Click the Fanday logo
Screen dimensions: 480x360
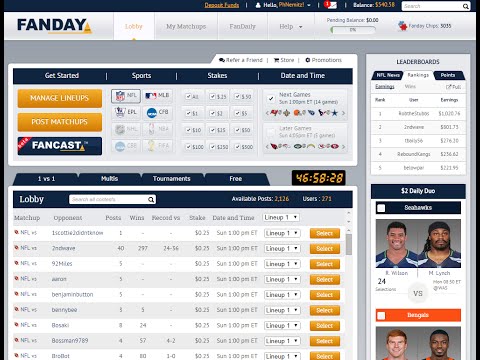(x=54, y=26)
